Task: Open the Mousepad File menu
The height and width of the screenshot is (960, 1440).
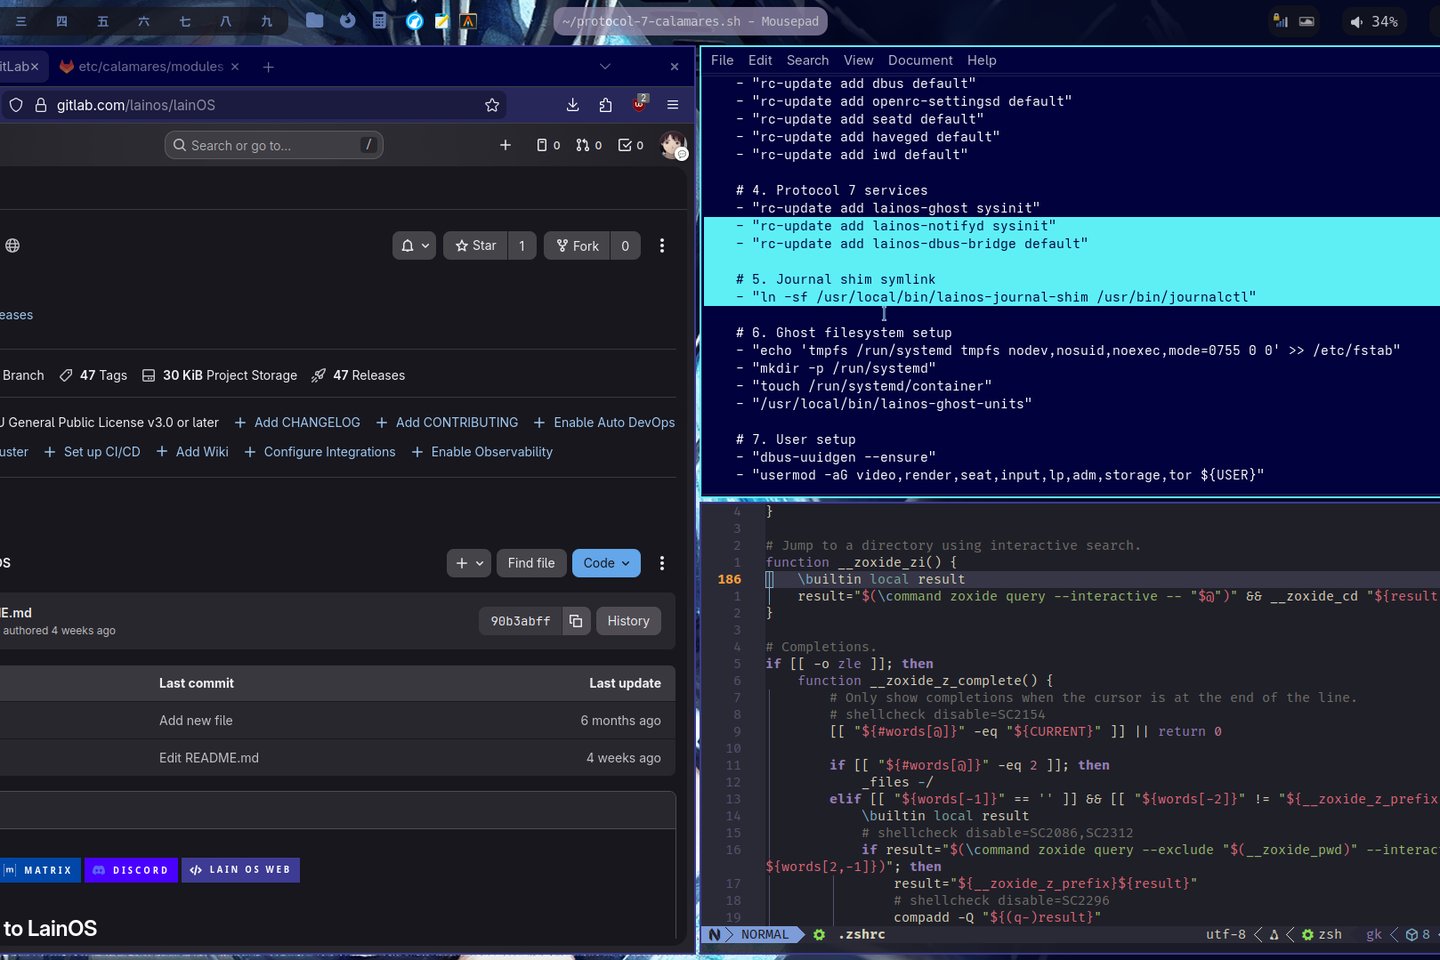Action: (722, 60)
